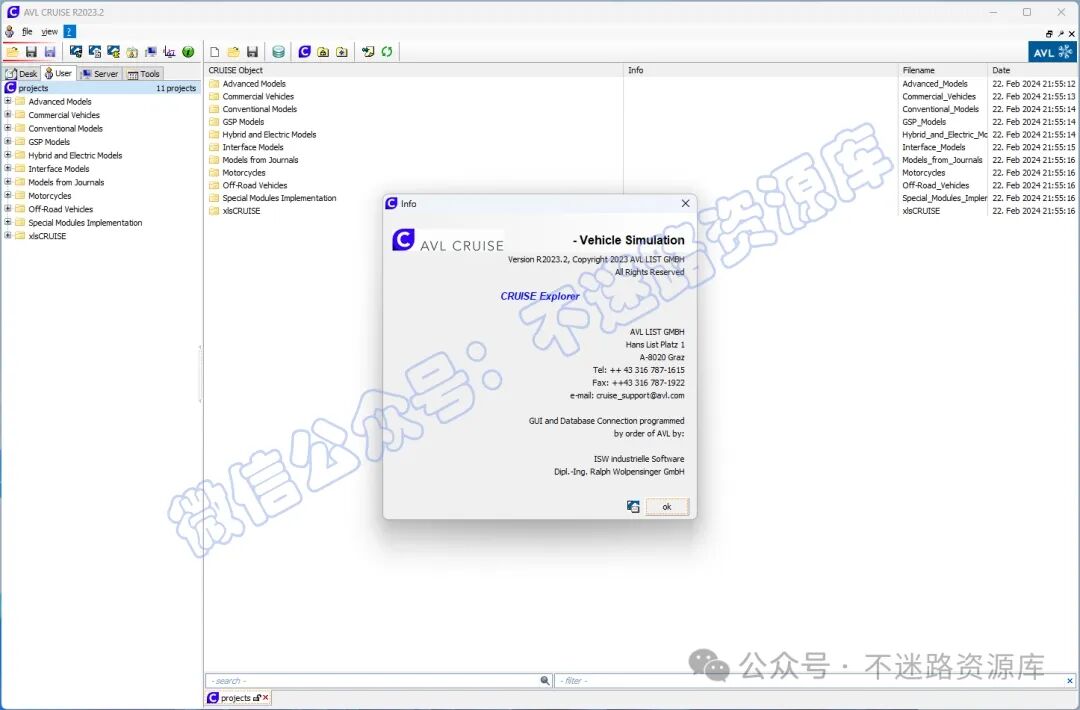Click the chart diagram icon in left toolbar
This screenshot has height=710, width=1080.
[x=169, y=52]
